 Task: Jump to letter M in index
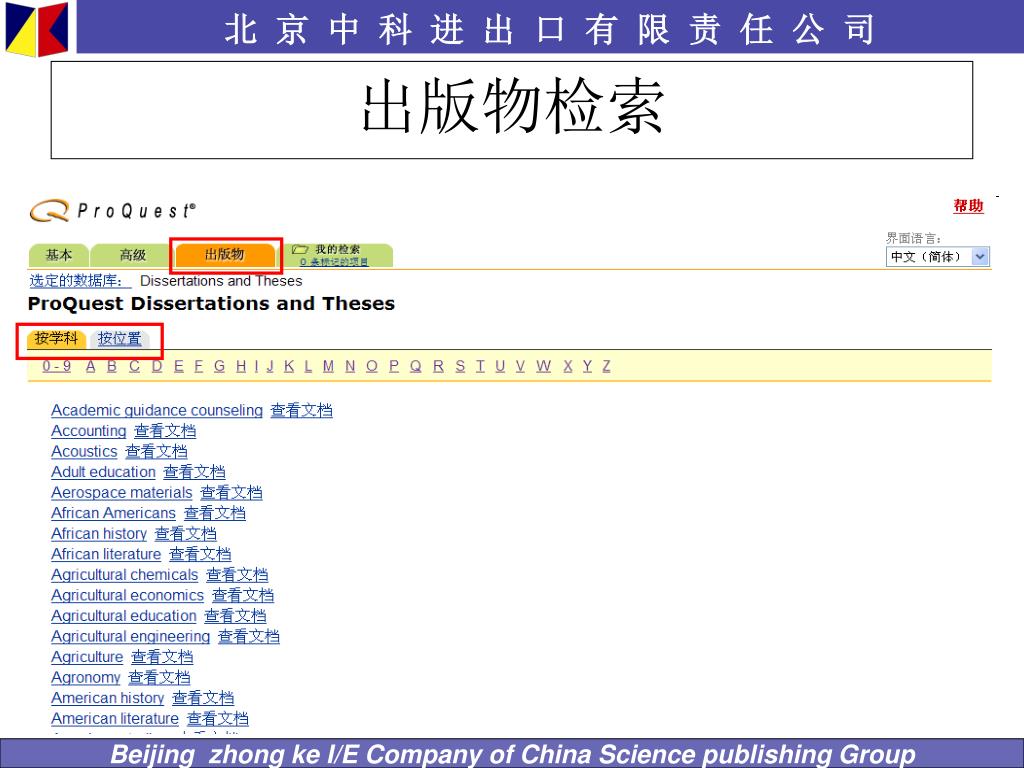(328, 366)
